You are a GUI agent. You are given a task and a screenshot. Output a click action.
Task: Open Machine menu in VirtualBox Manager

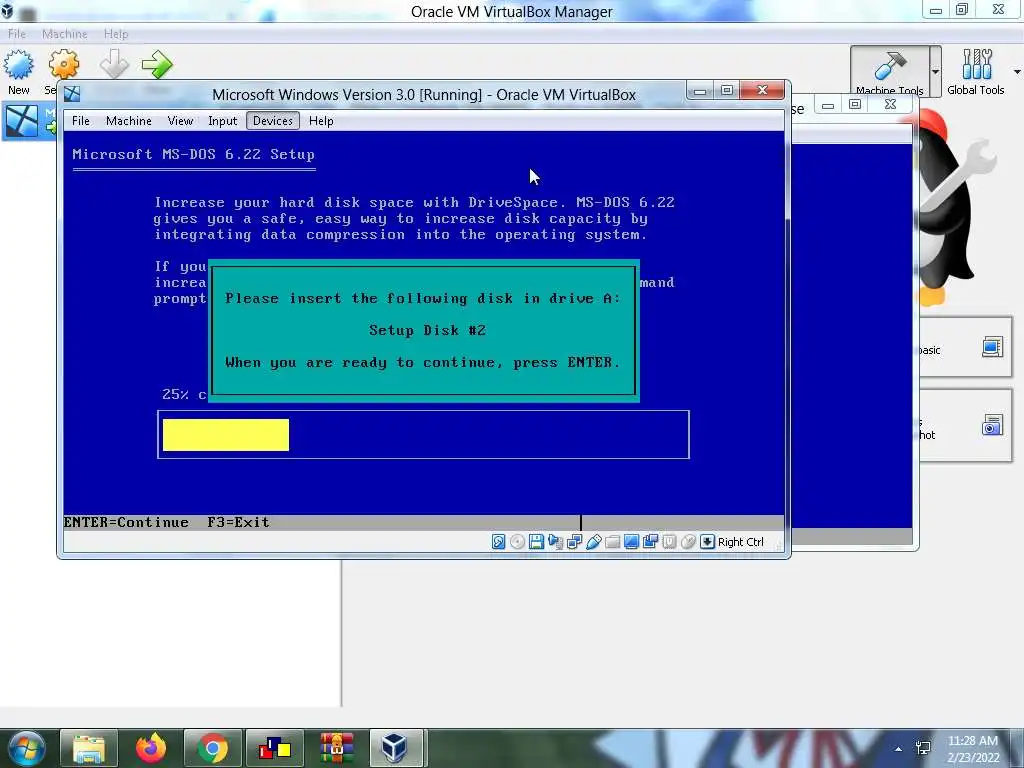(65, 33)
